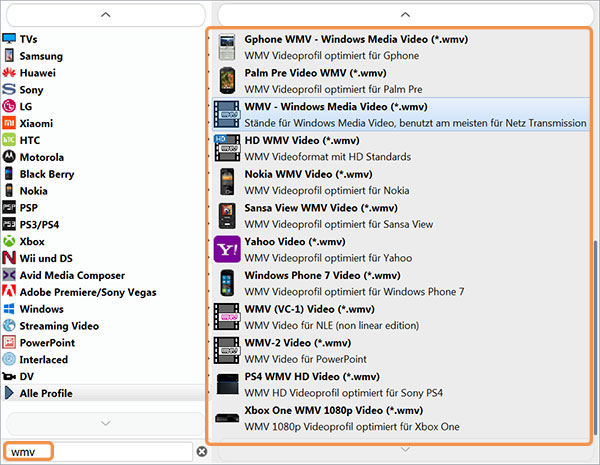This screenshot has width=600, height=465.
Task: Click the Wii und DS Nintendo icon
Action: coord(9,258)
